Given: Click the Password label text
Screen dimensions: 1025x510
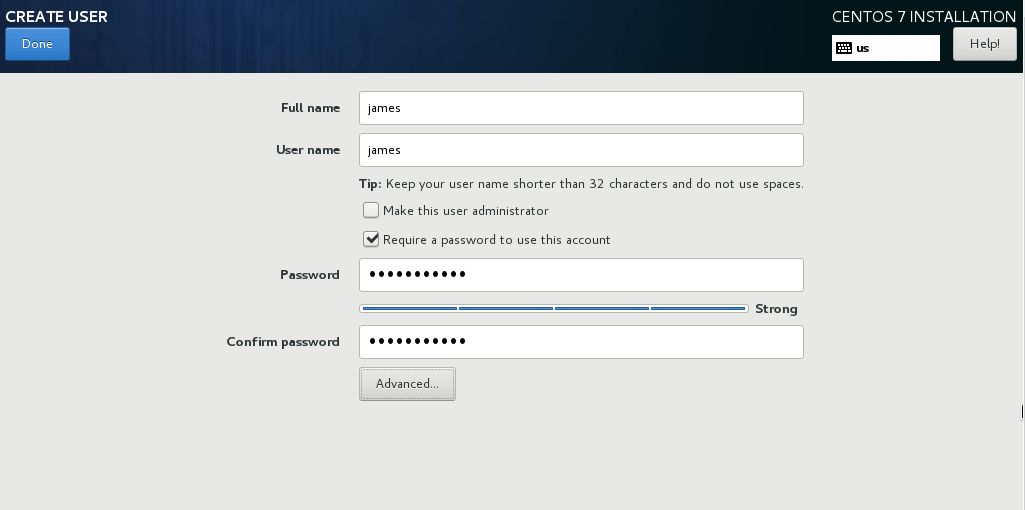Looking at the screenshot, I should (x=310, y=275).
